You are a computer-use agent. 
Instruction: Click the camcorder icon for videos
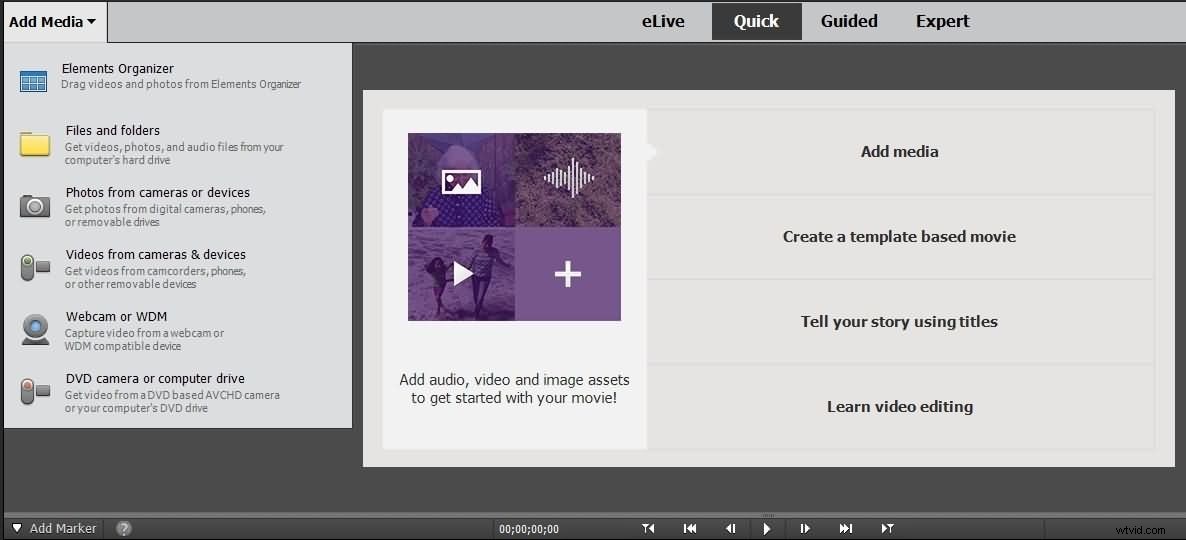[x=35, y=268]
